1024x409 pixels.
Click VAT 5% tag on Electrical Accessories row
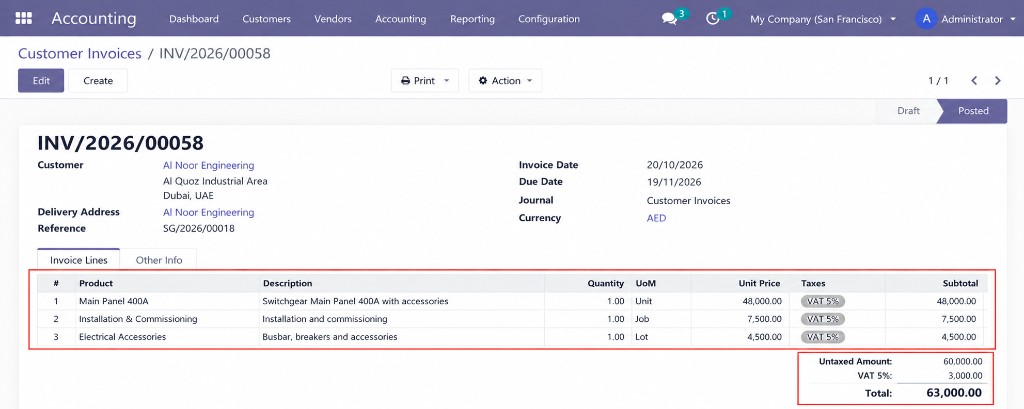coord(823,336)
